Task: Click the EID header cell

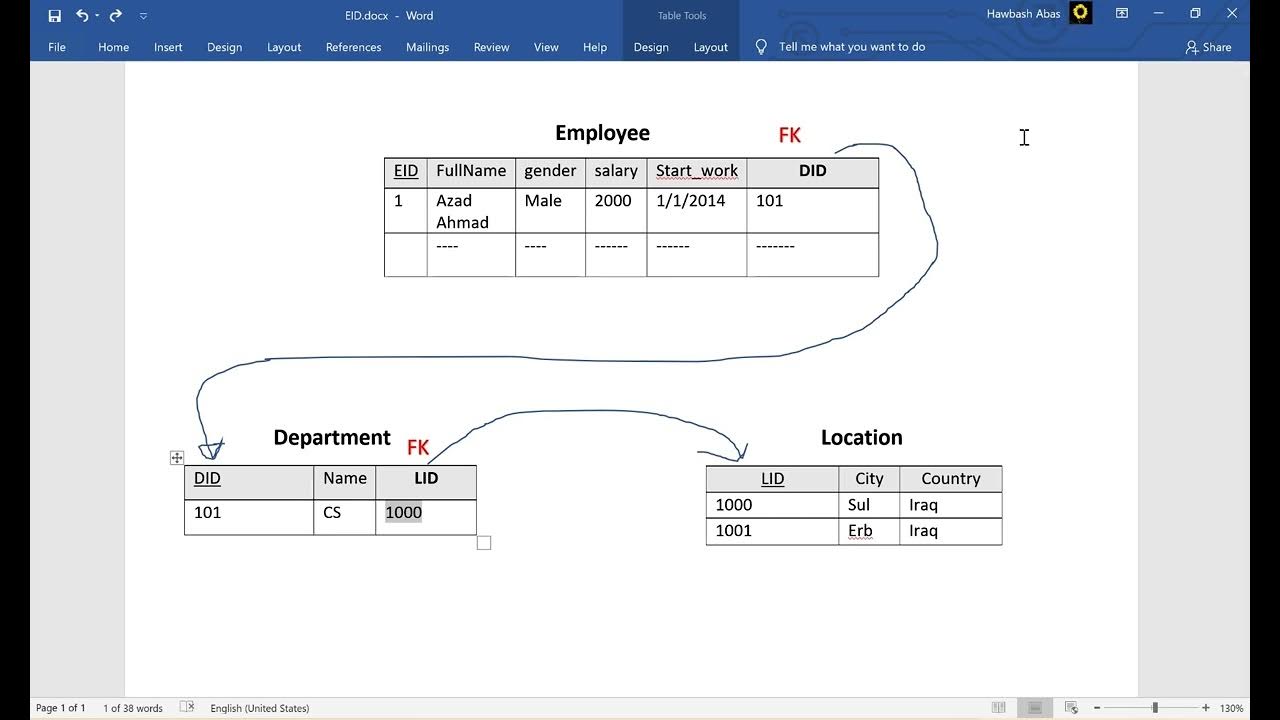Action: [x=406, y=172]
